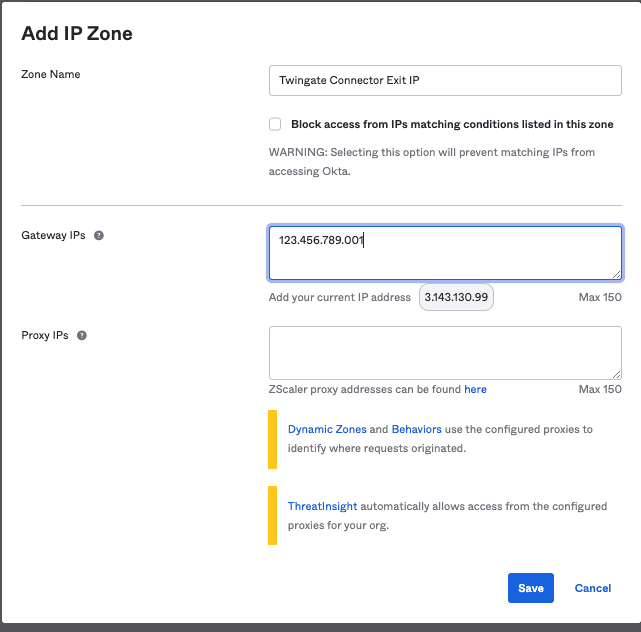Add current IP address 3.143.130.99
The width and height of the screenshot is (641, 632).
pos(456,298)
